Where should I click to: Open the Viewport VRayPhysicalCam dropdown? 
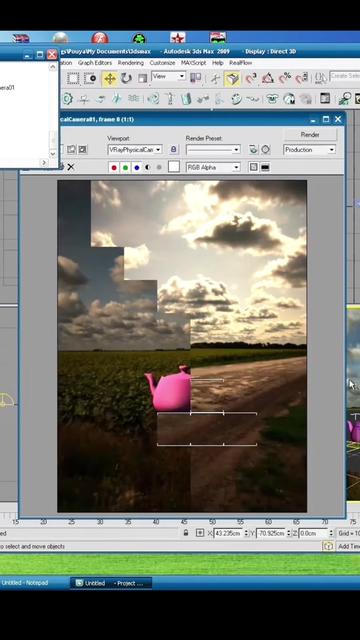(x=135, y=150)
